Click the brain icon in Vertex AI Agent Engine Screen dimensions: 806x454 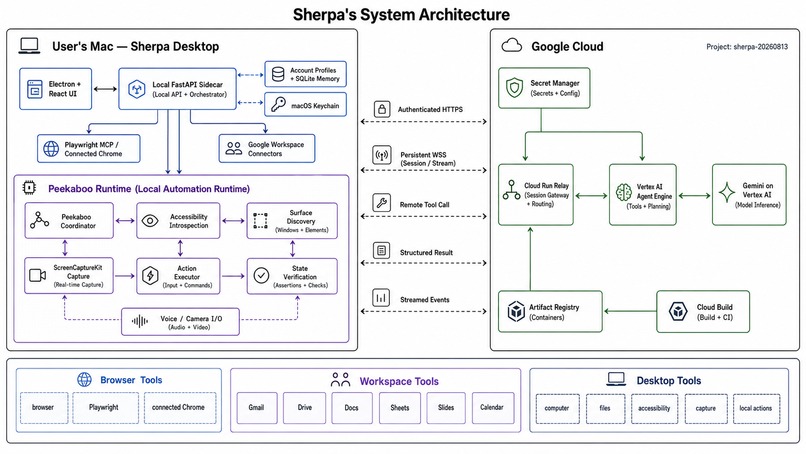click(x=624, y=192)
